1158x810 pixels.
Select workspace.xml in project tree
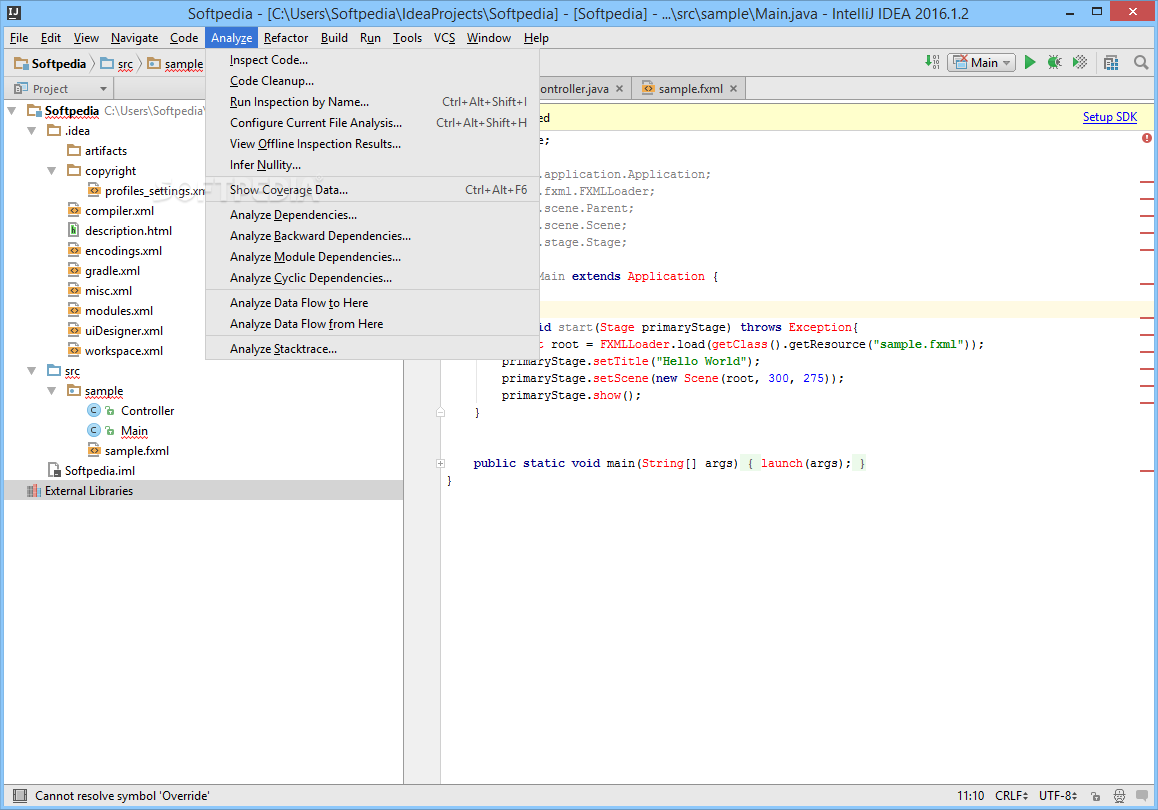tap(123, 351)
